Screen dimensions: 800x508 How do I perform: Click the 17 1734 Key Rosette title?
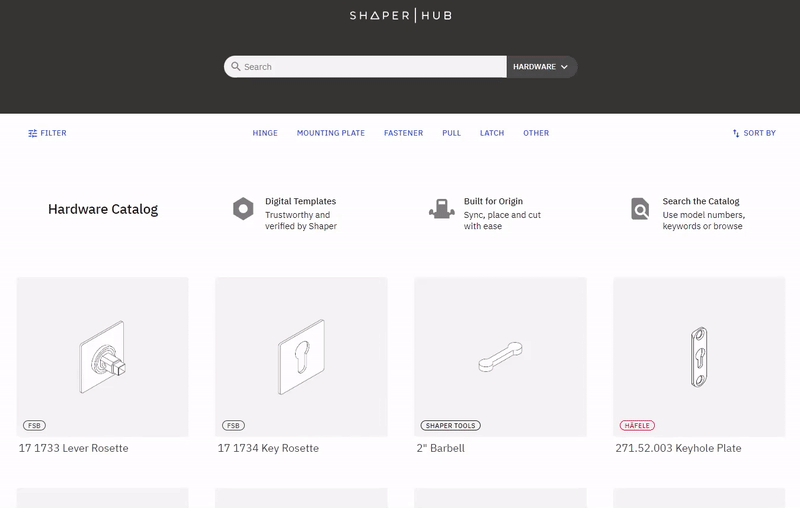(x=268, y=448)
